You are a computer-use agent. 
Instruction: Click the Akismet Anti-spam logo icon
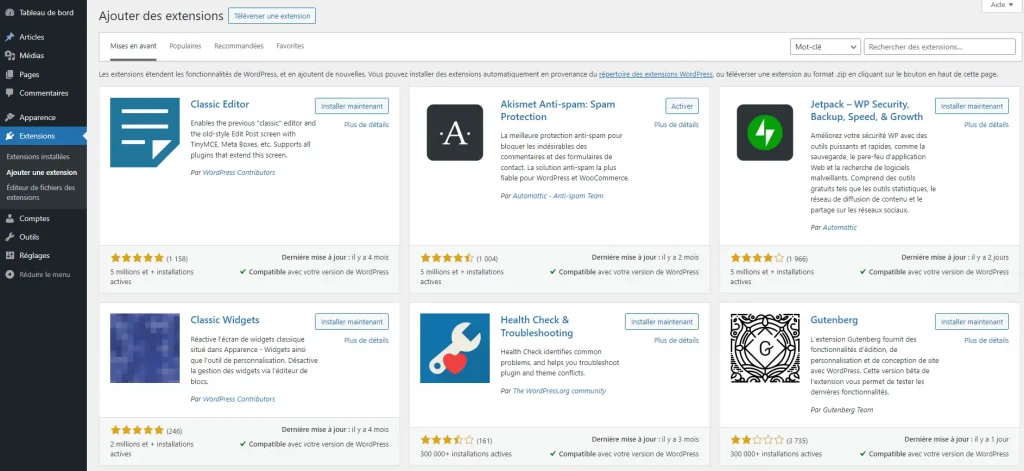tap(455, 133)
